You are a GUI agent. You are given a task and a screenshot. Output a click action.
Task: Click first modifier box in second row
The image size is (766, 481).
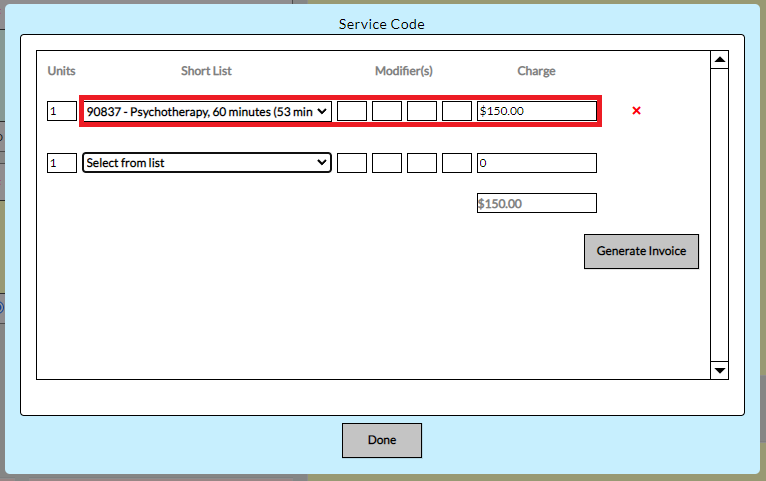coord(352,163)
